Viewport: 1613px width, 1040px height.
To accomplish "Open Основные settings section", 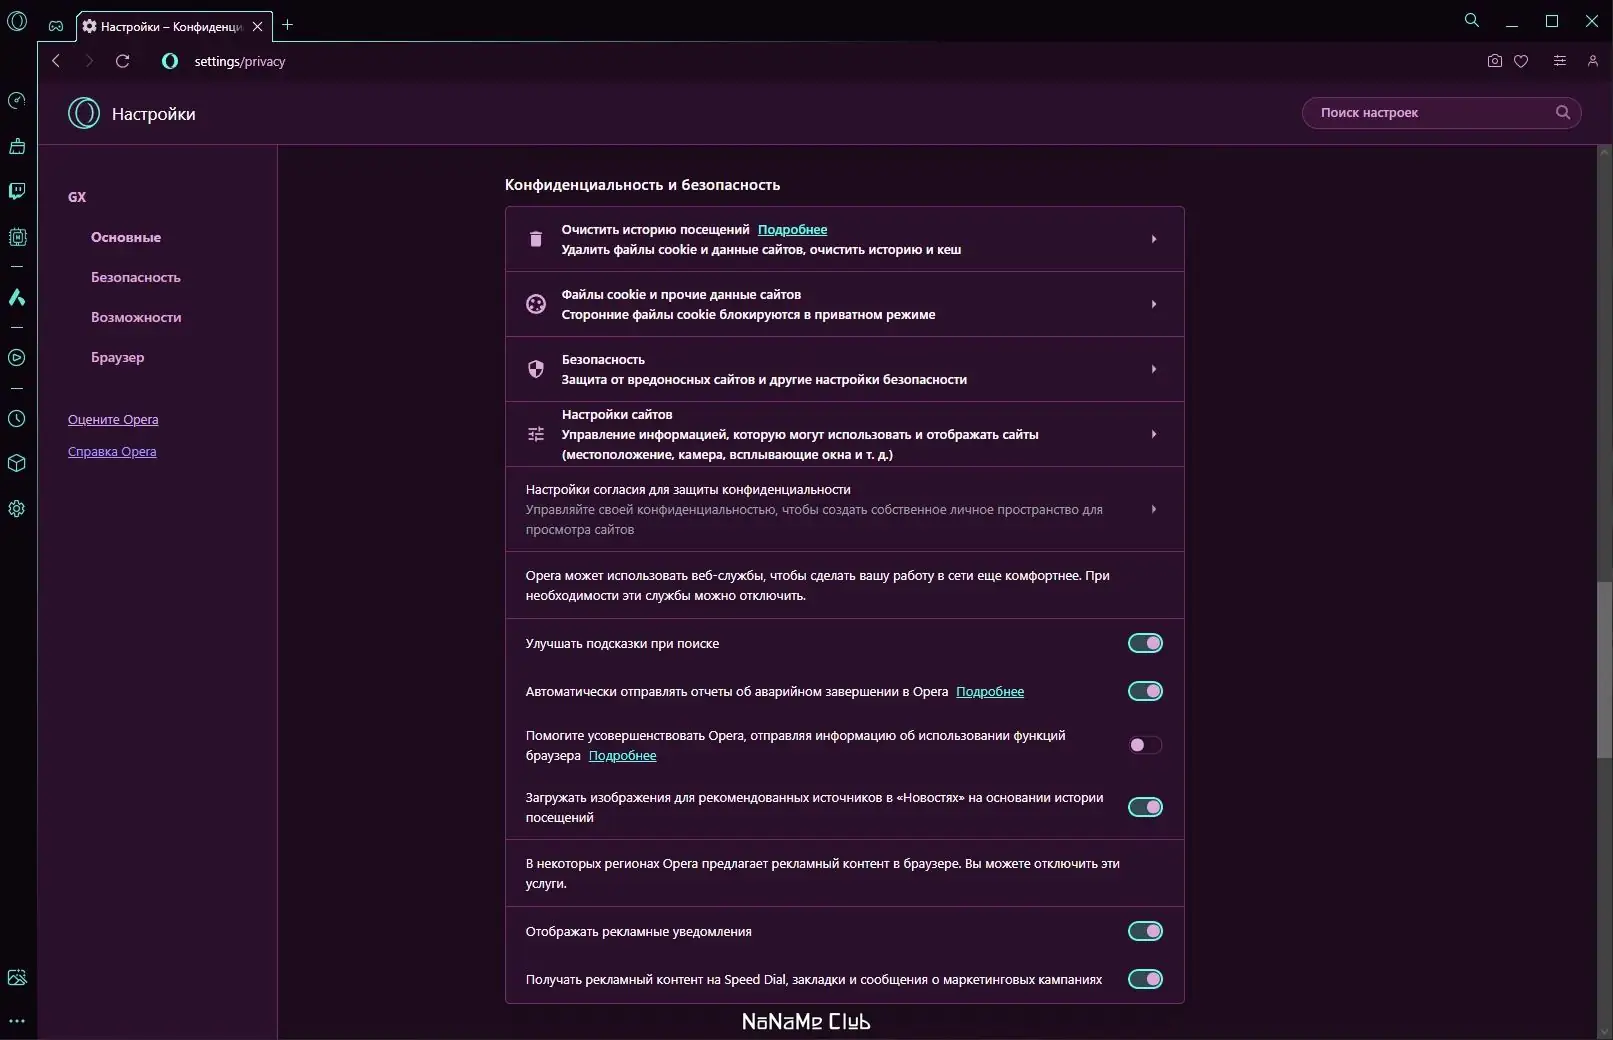I will point(126,237).
